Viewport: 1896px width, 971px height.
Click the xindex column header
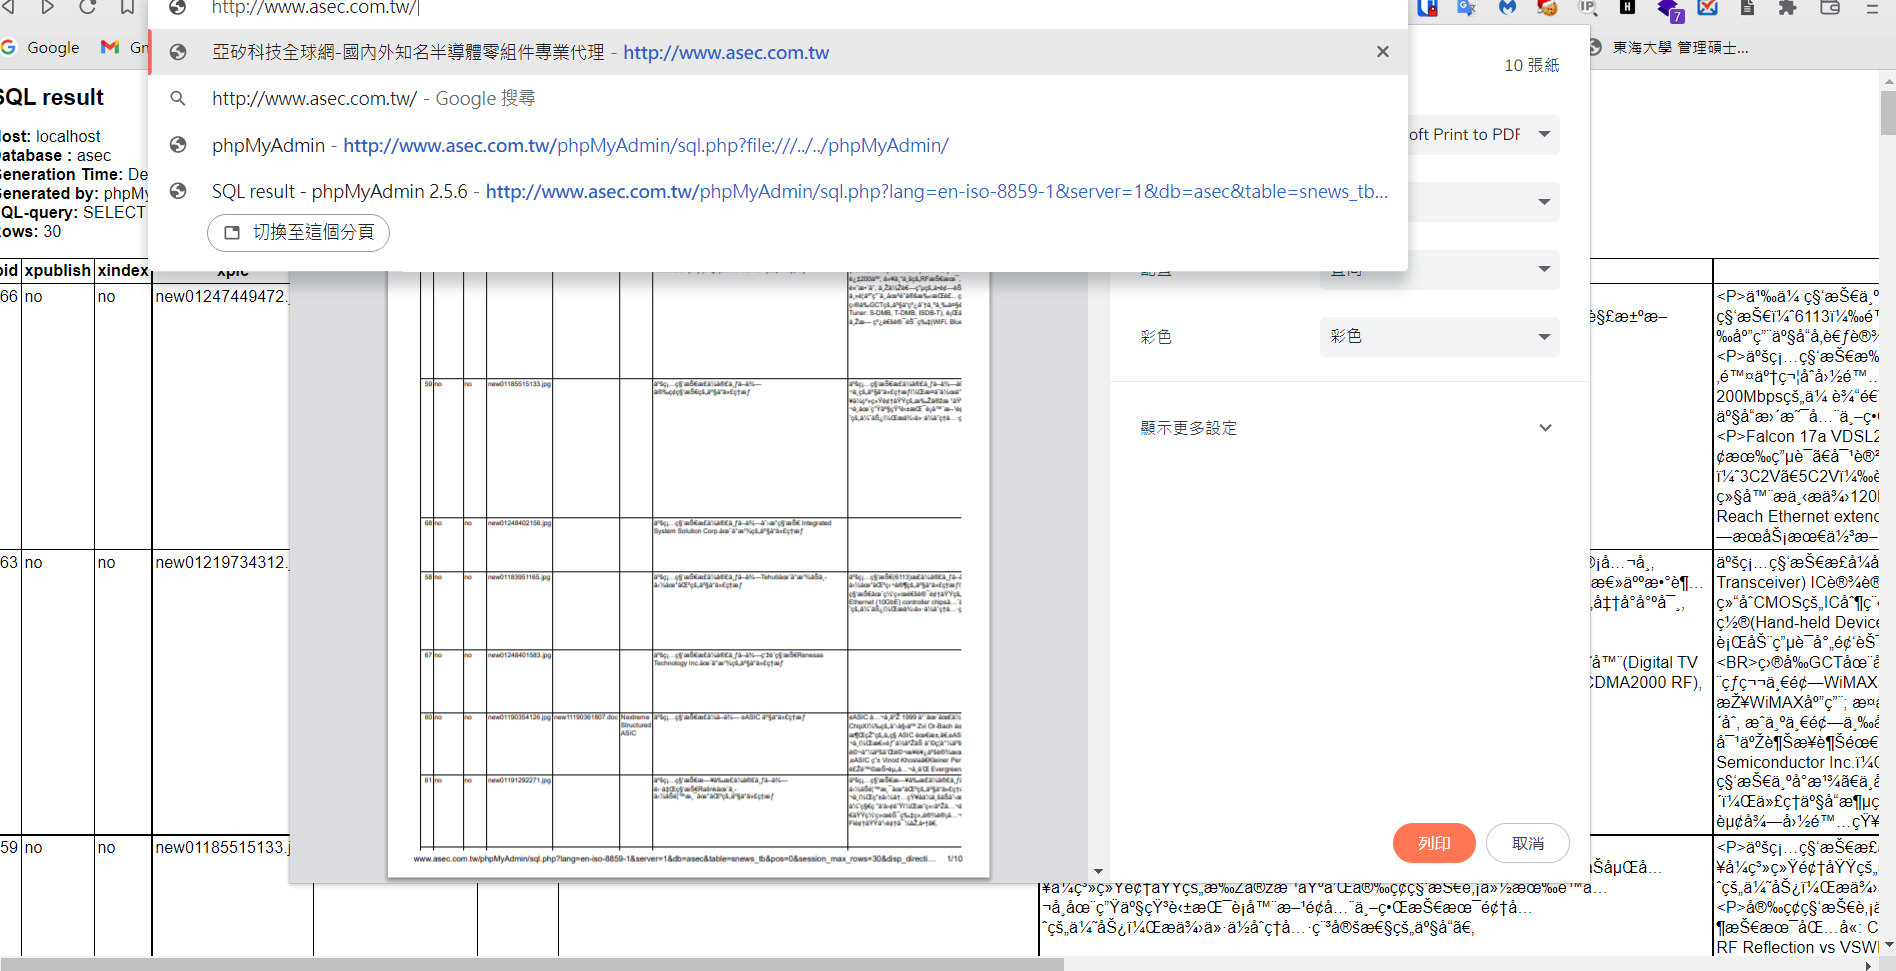coord(123,270)
